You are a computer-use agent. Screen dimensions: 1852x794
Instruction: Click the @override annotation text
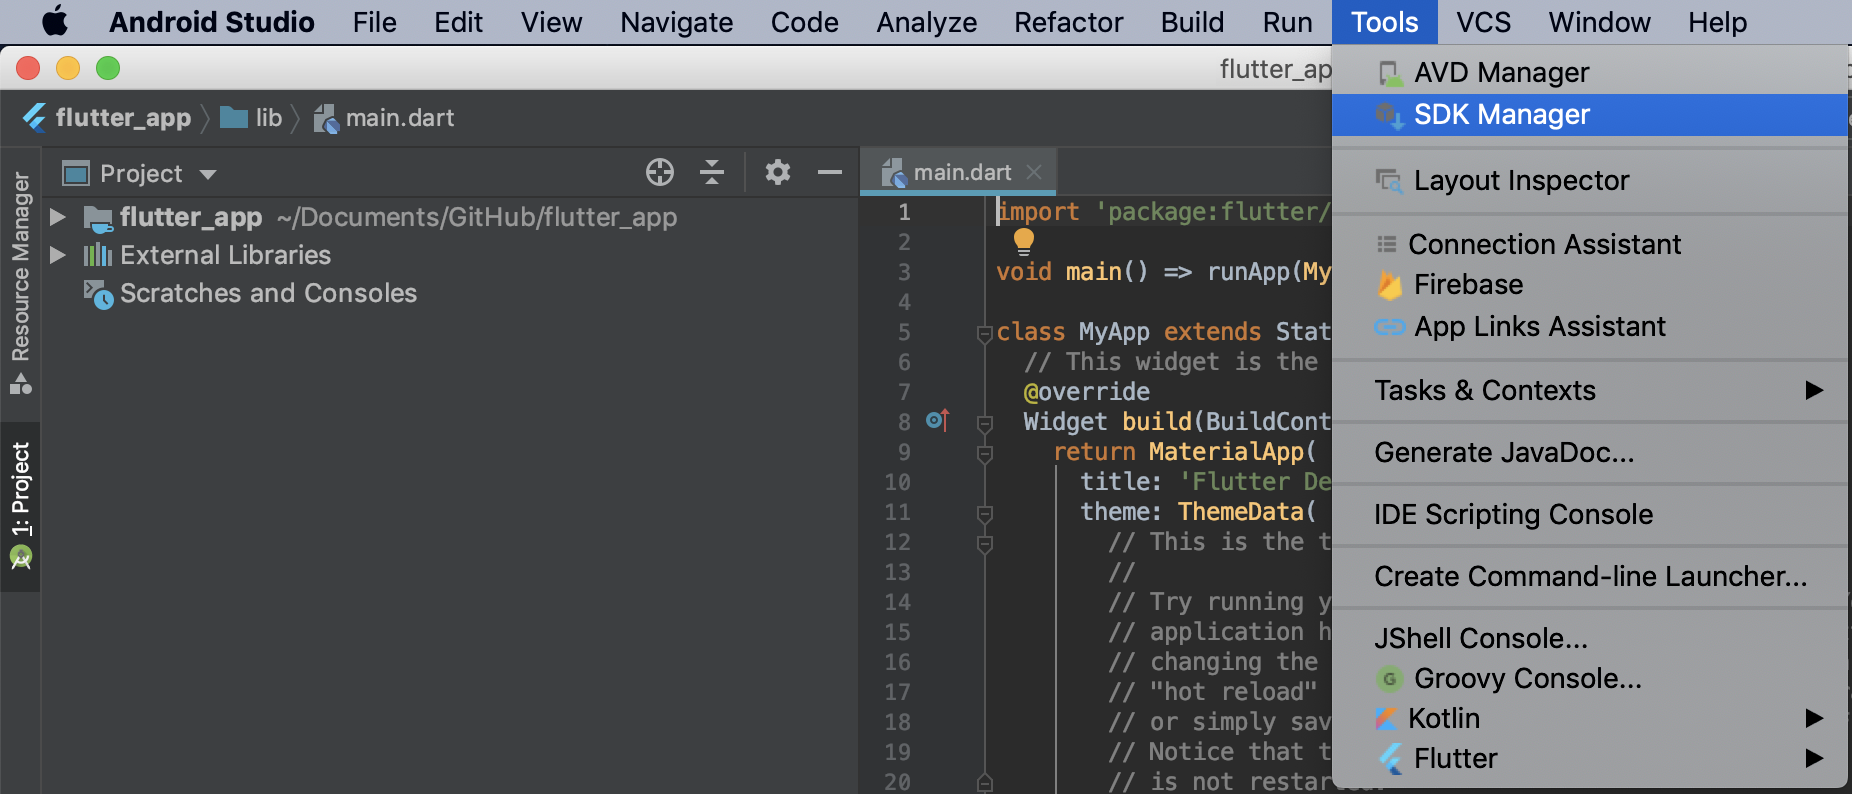click(x=1086, y=391)
